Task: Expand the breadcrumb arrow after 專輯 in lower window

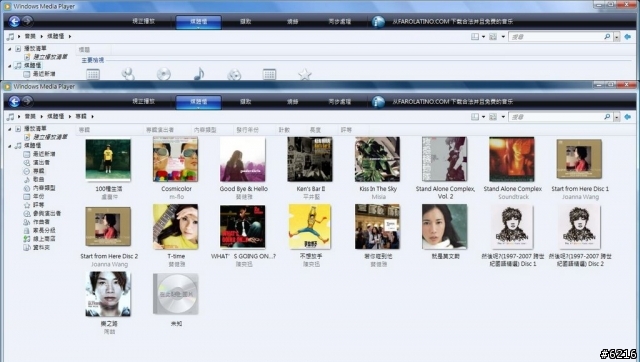Action: pyautogui.click(x=93, y=117)
